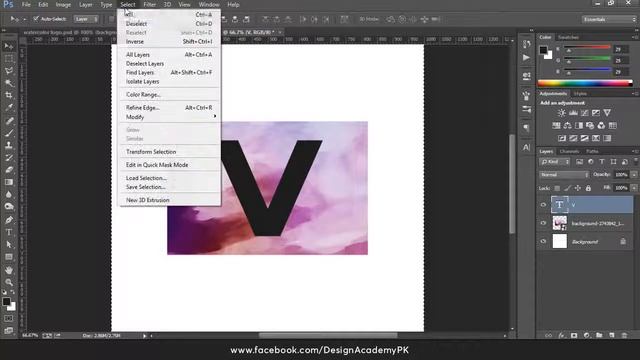640x360 pixels.
Task: Select the Clone Stamp tool
Action: [x=9, y=145]
